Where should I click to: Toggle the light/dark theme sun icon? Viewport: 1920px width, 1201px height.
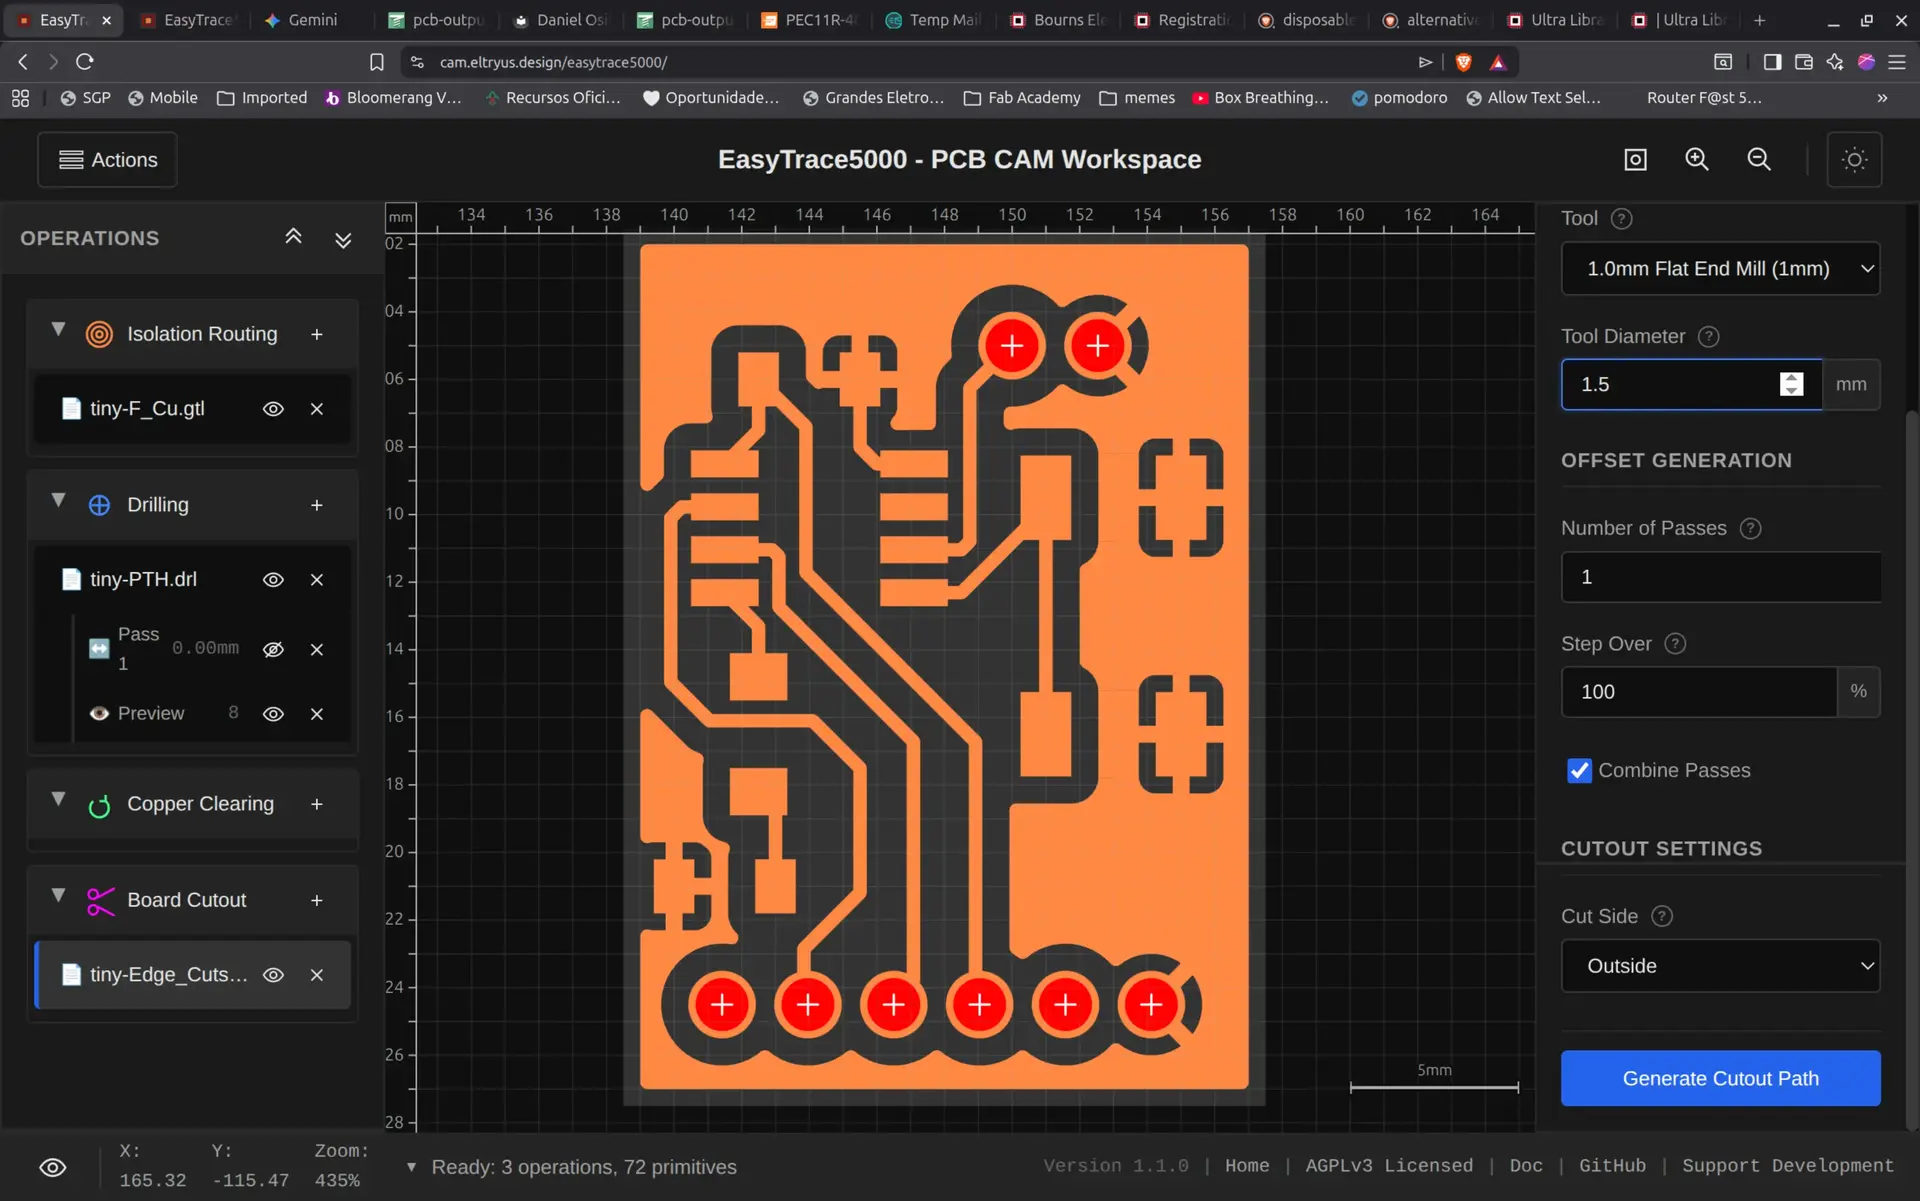click(x=1854, y=160)
